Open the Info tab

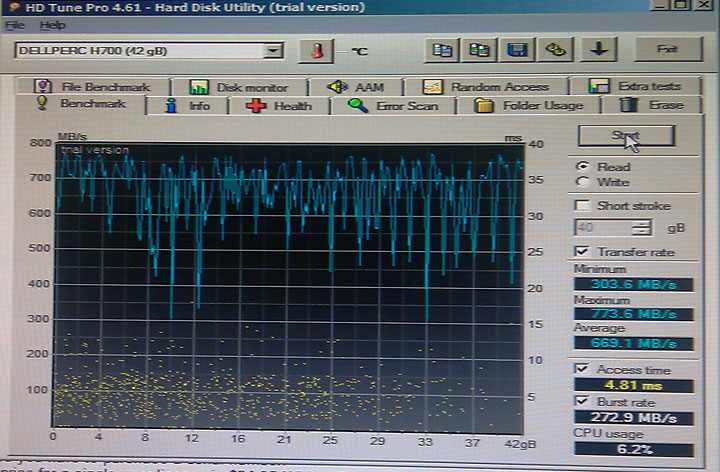pos(187,106)
